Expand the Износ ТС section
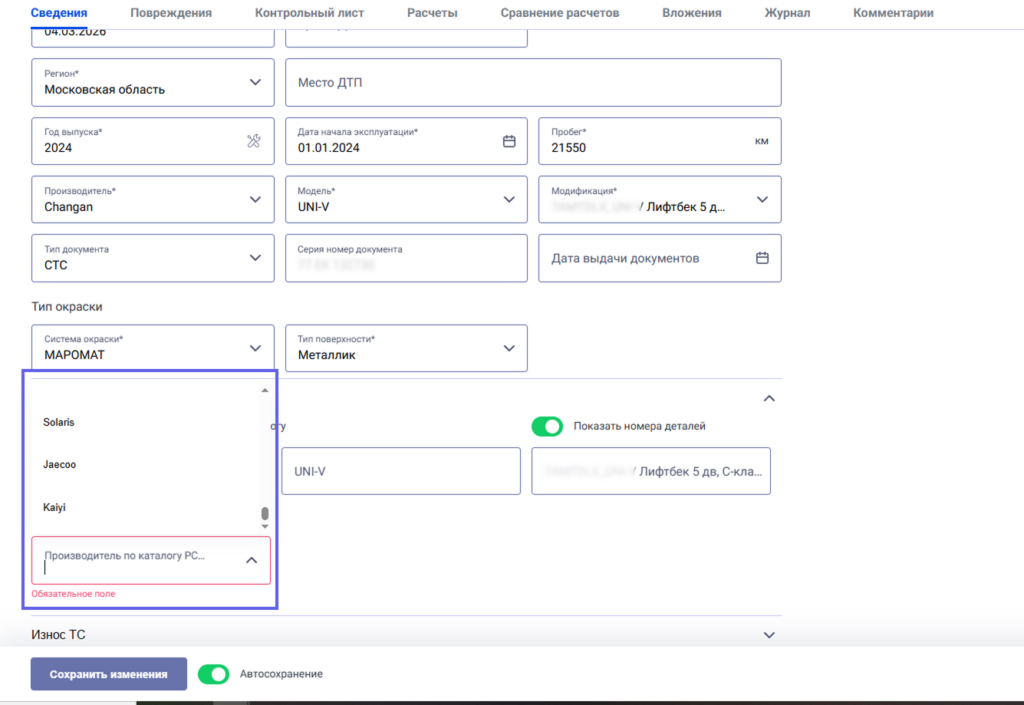Image resolution: width=1024 pixels, height=705 pixels. click(768, 634)
